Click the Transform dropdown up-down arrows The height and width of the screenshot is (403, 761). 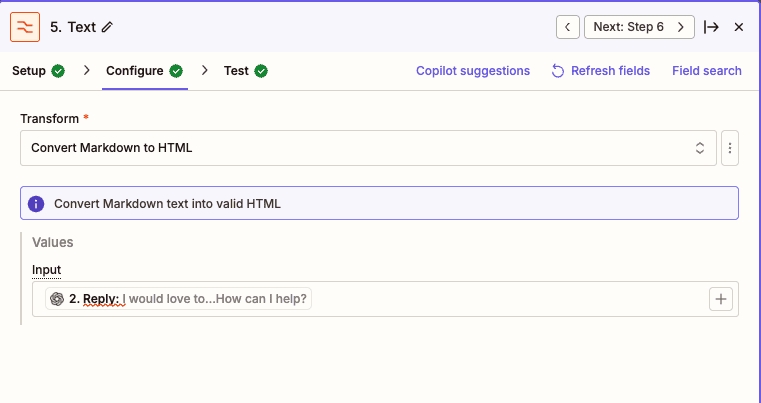coord(699,148)
